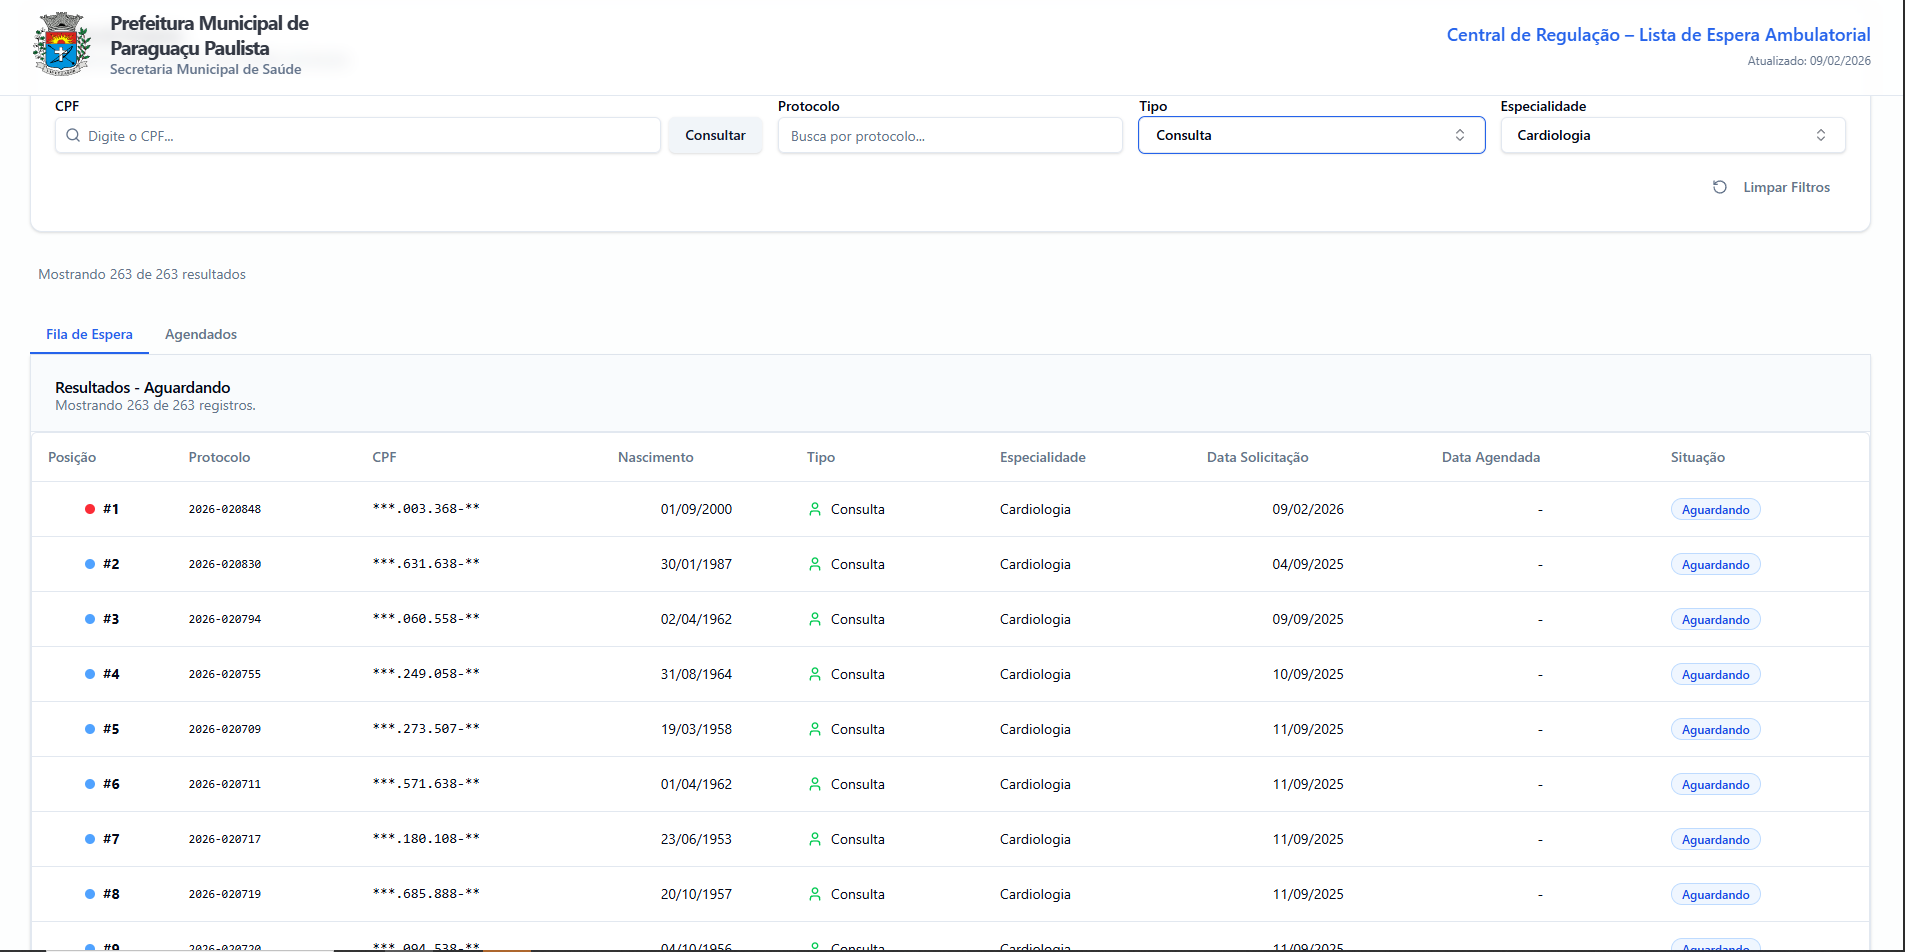Click the chevron arrows on Especialidade selector

tap(1820, 135)
